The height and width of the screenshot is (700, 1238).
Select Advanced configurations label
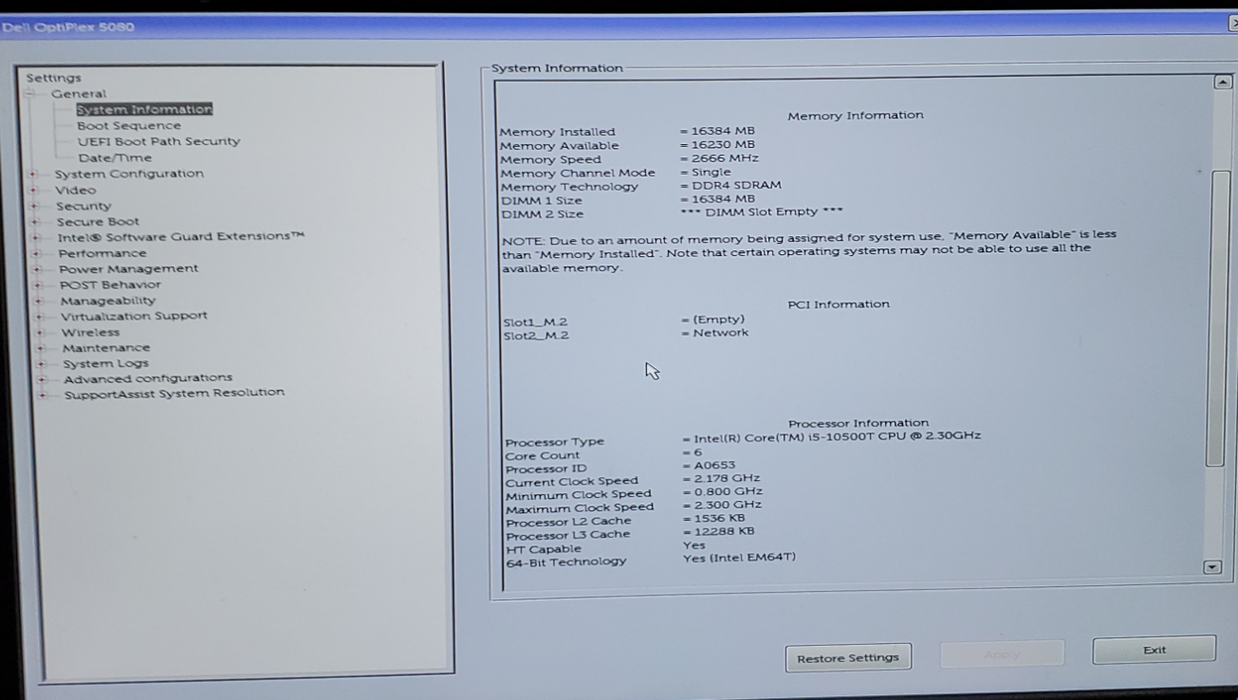(x=148, y=379)
